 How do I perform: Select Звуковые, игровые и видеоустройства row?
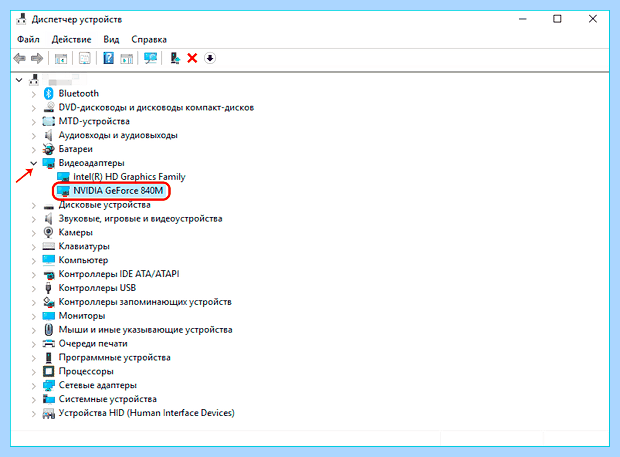pos(140,219)
